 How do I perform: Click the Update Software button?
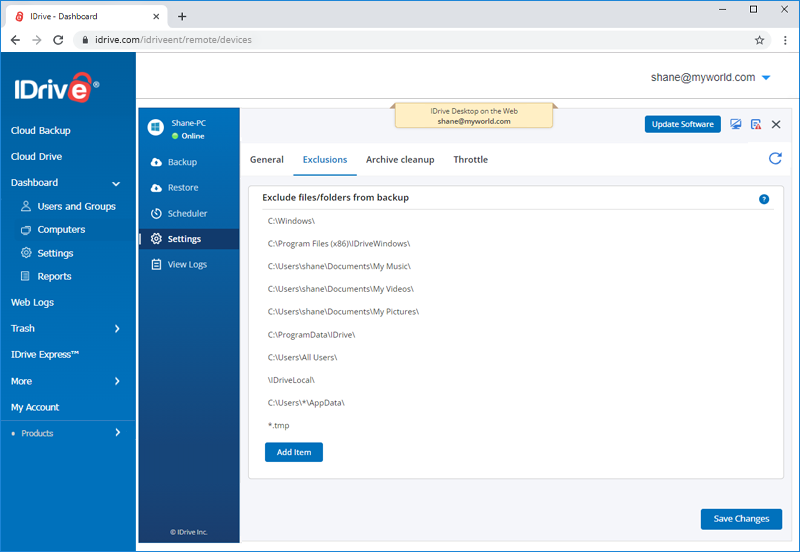(x=683, y=124)
